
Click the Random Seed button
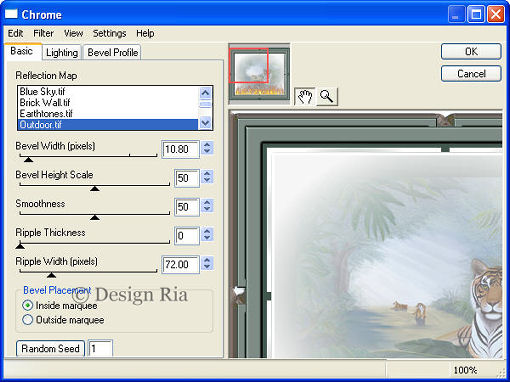pos(50,348)
